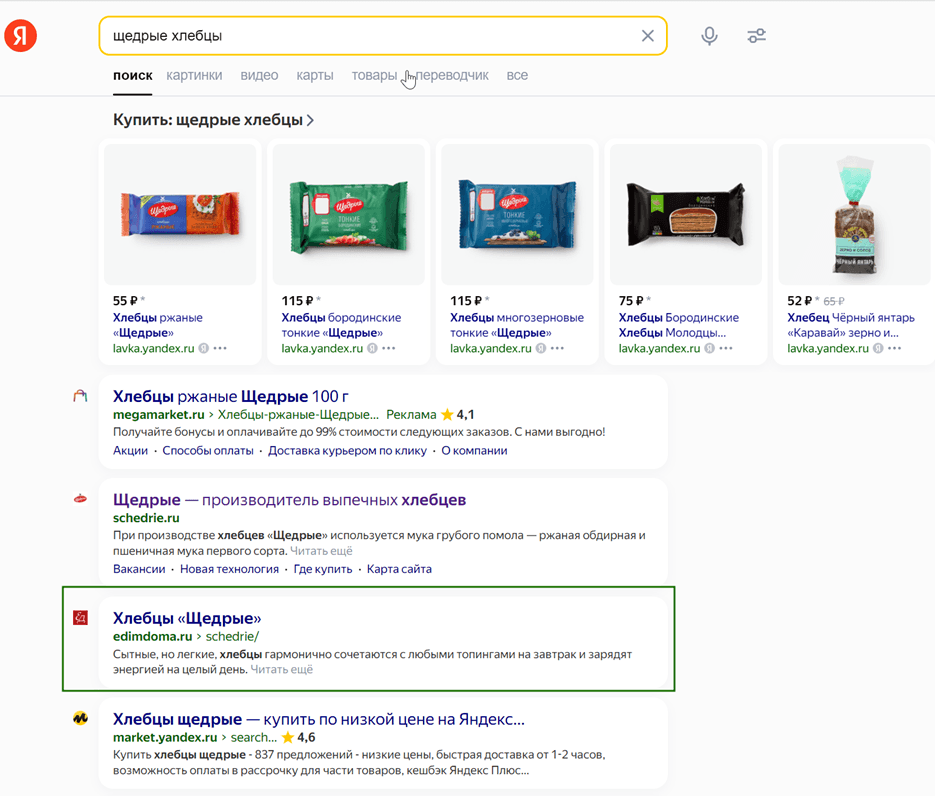Click edimdoma.ru red favicon

coord(81,618)
